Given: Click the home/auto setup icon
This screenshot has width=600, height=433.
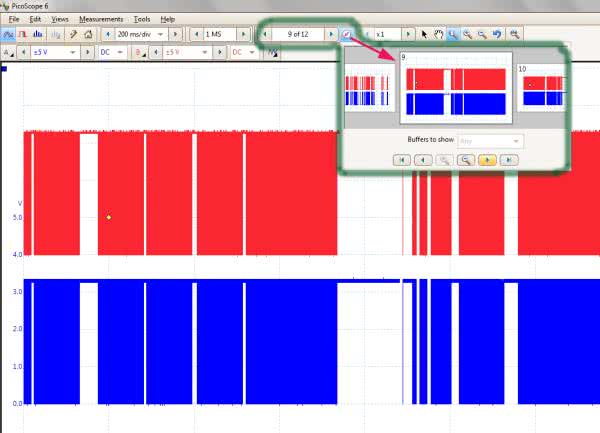Looking at the screenshot, I should point(88,33).
